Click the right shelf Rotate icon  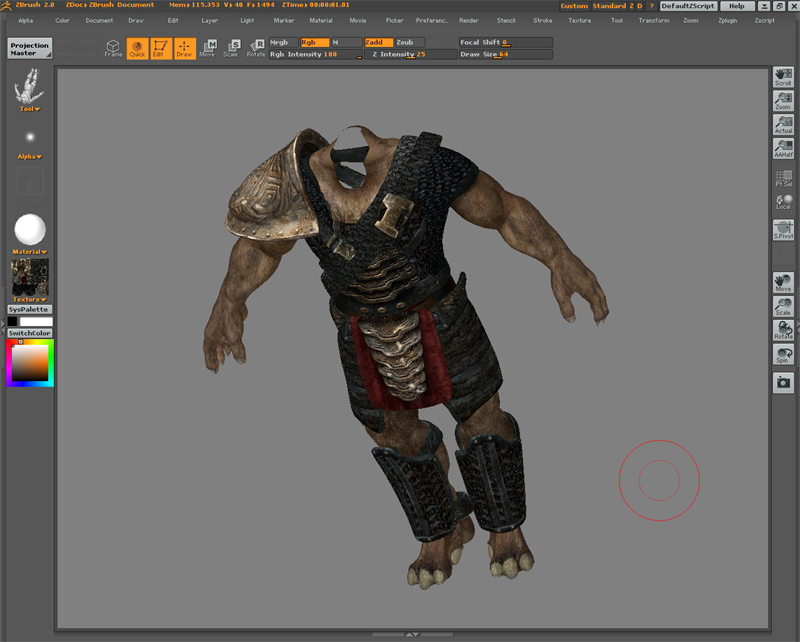point(783,330)
